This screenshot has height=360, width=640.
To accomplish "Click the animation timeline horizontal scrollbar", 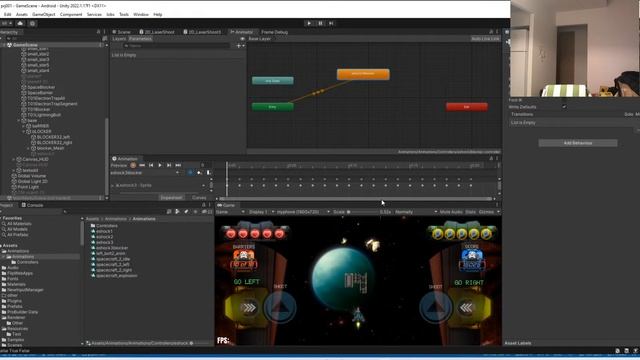I will pos(355,199).
